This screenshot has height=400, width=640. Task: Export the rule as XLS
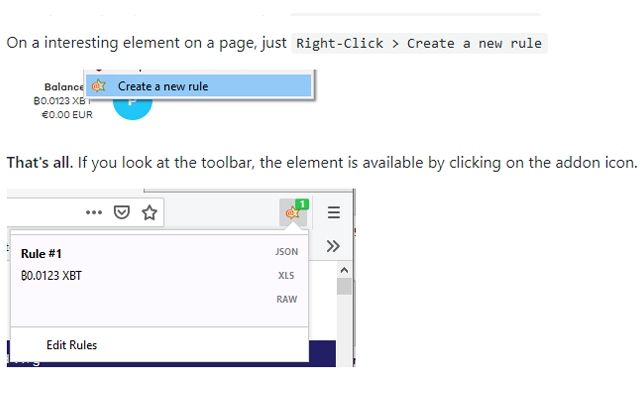(x=287, y=276)
